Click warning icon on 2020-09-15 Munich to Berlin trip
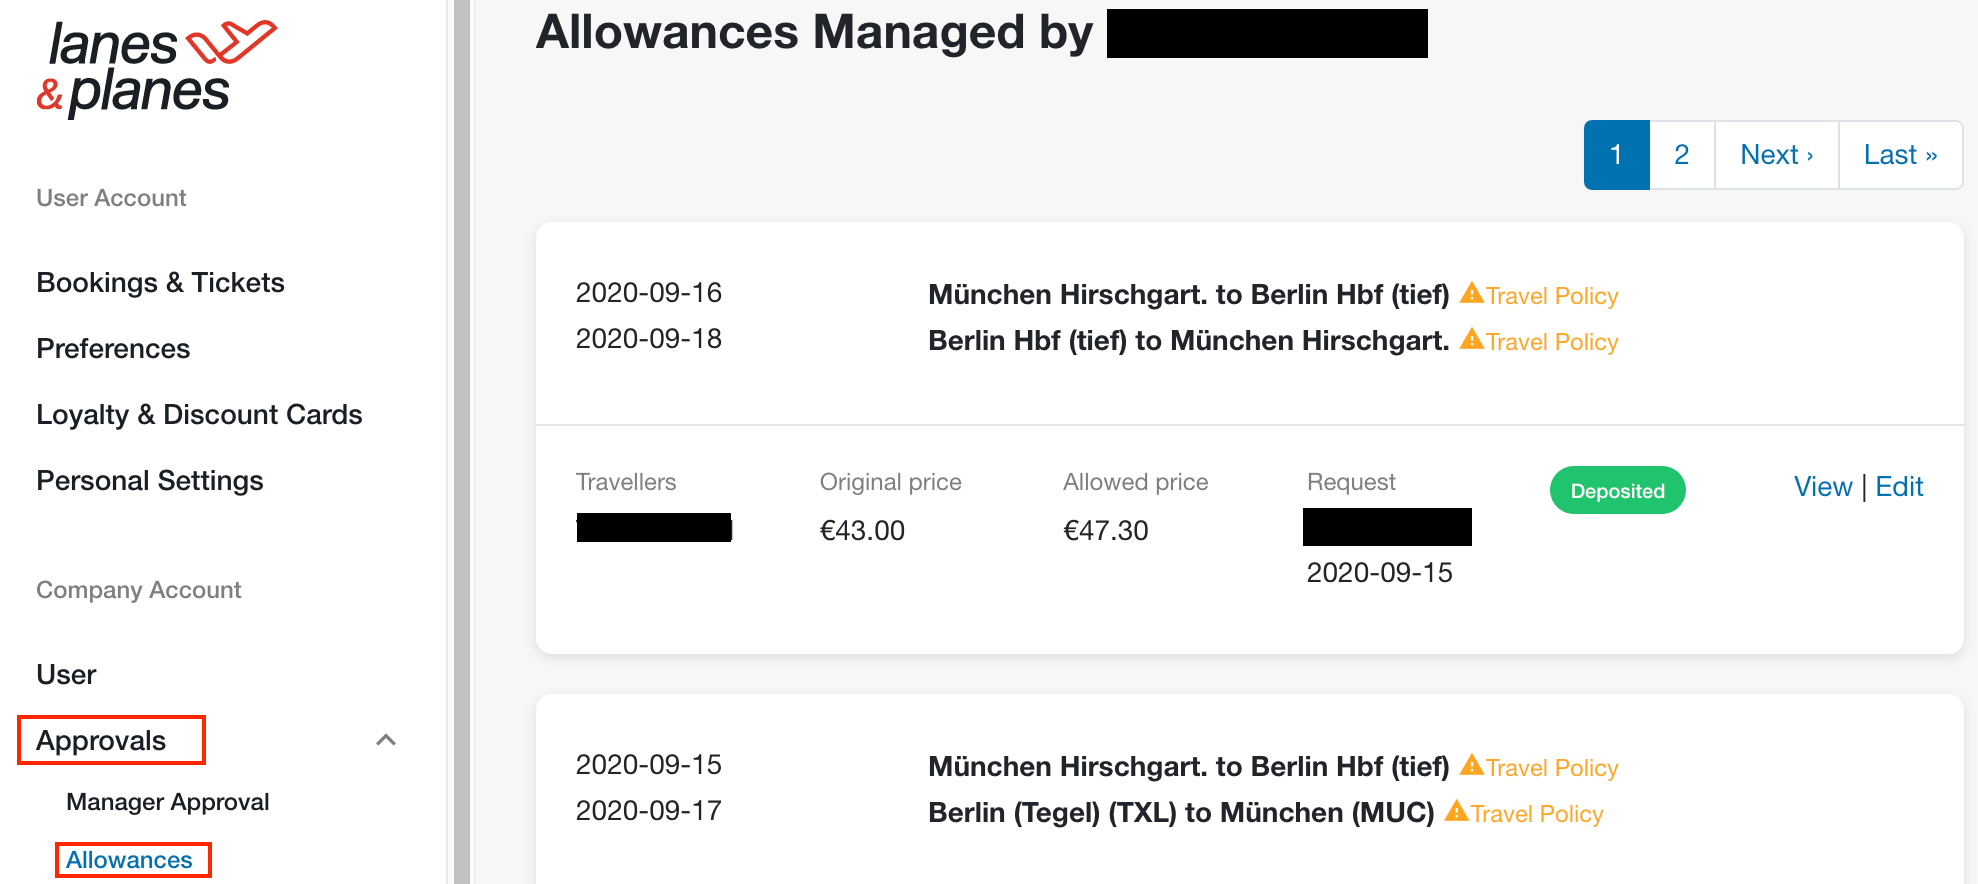This screenshot has height=884, width=1978. tap(1471, 765)
